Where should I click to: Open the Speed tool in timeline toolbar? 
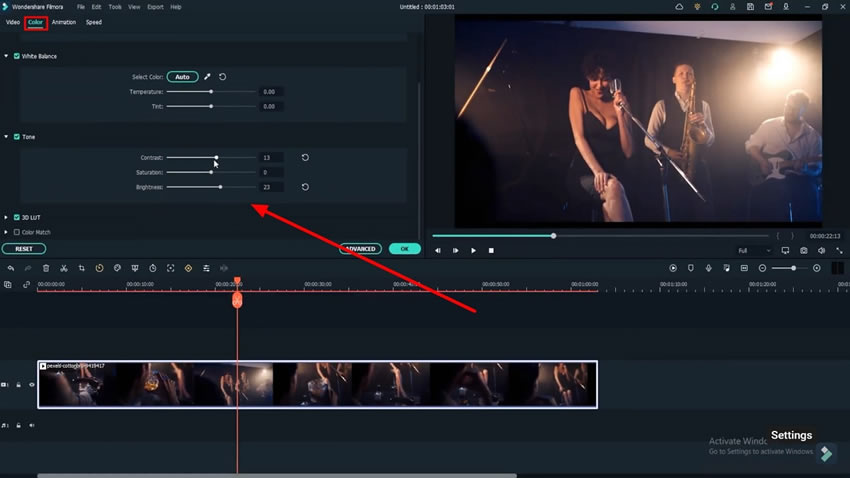pyautogui.click(x=99, y=268)
